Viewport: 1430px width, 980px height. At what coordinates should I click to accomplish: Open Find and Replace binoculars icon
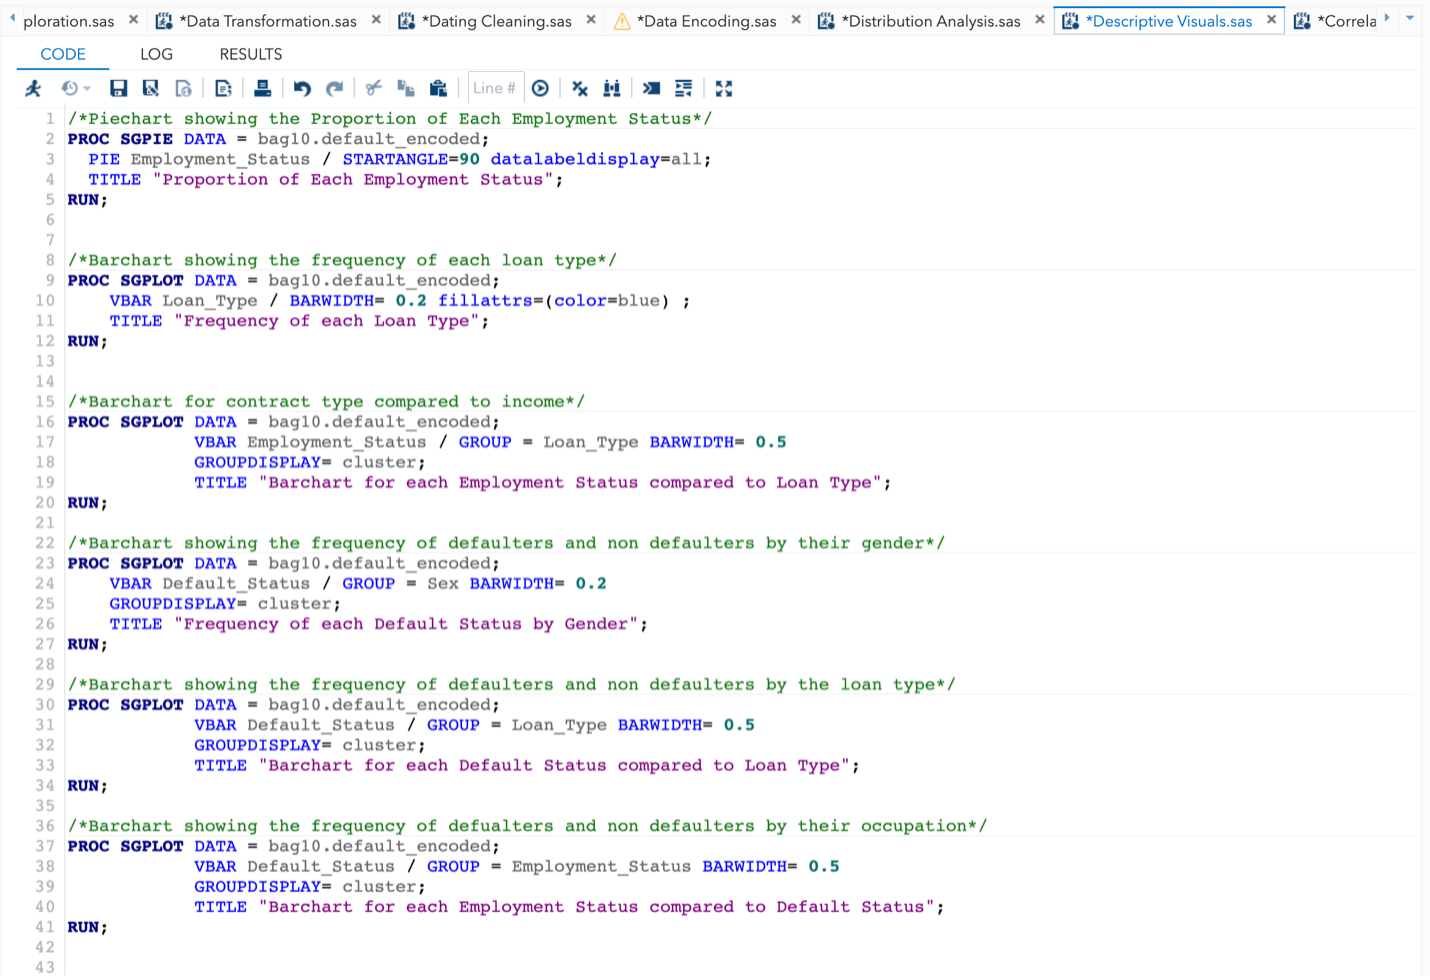tap(612, 88)
